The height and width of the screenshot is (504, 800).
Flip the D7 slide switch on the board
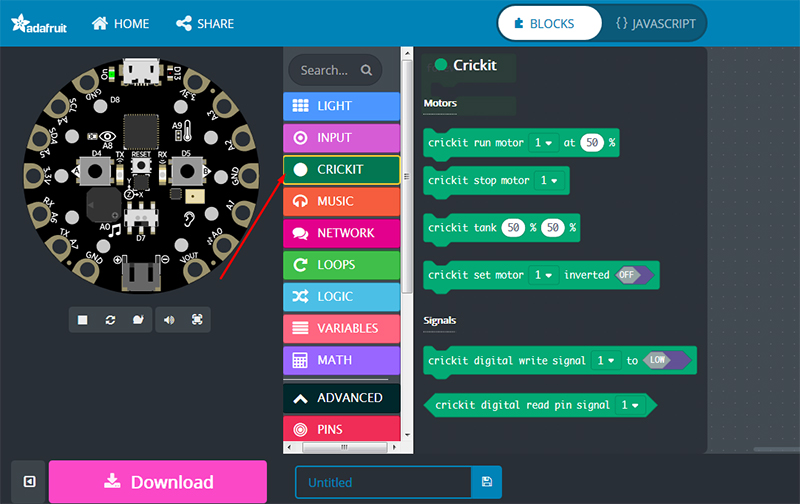click(143, 215)
